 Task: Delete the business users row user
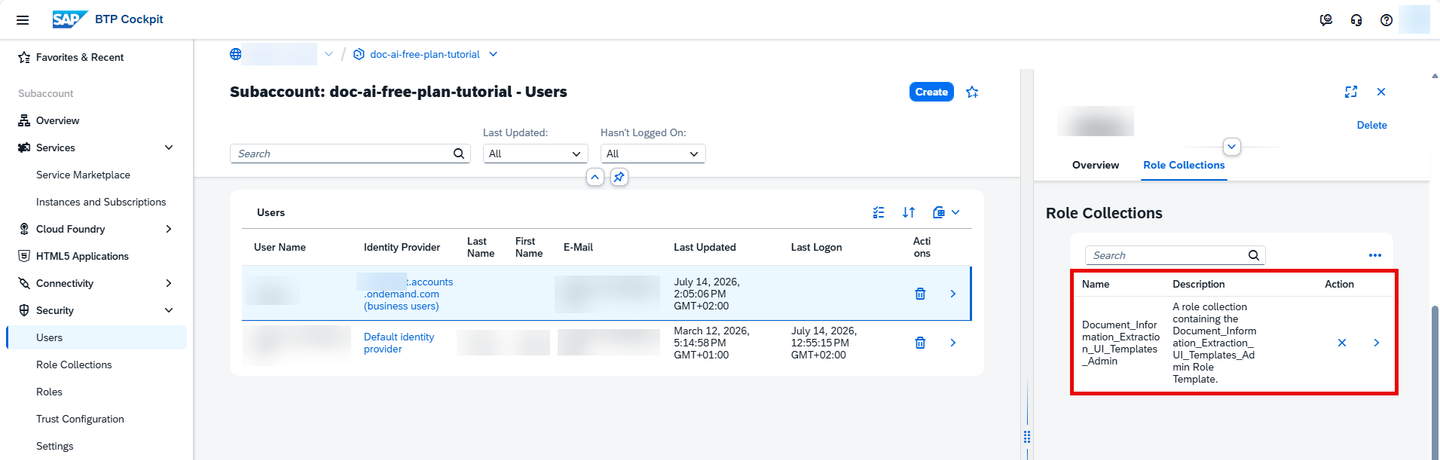920,294
